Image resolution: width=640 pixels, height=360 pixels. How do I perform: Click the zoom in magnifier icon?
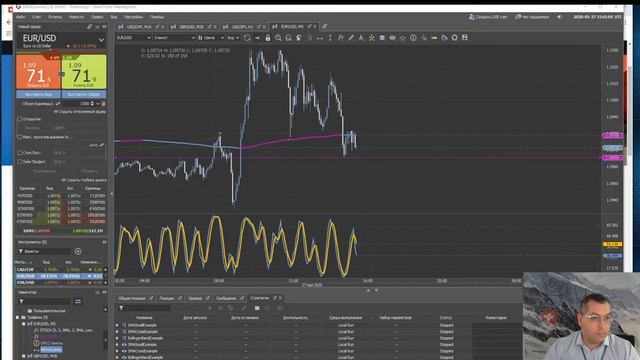click(278, 38)
